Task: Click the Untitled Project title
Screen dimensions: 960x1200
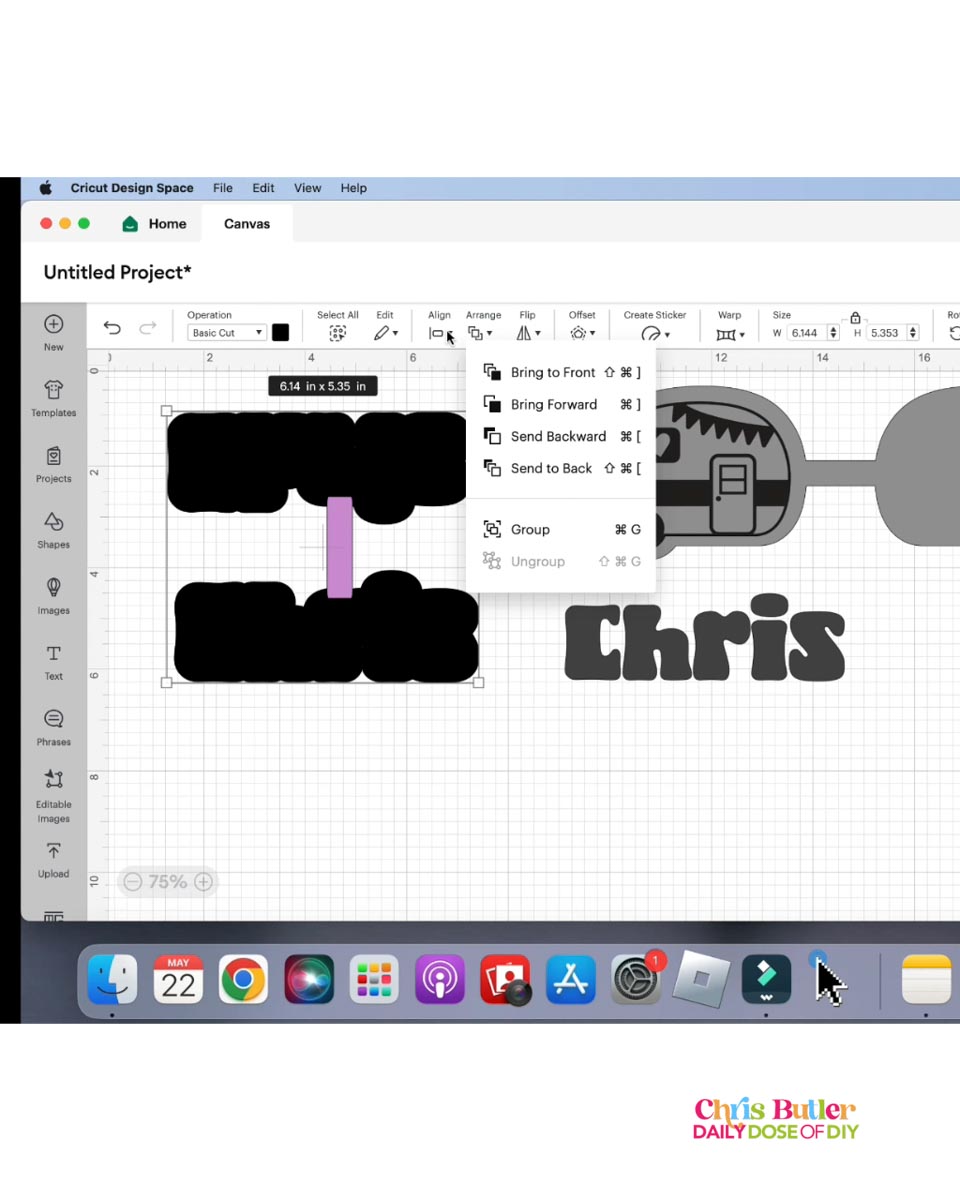Action: pos(118,272)
